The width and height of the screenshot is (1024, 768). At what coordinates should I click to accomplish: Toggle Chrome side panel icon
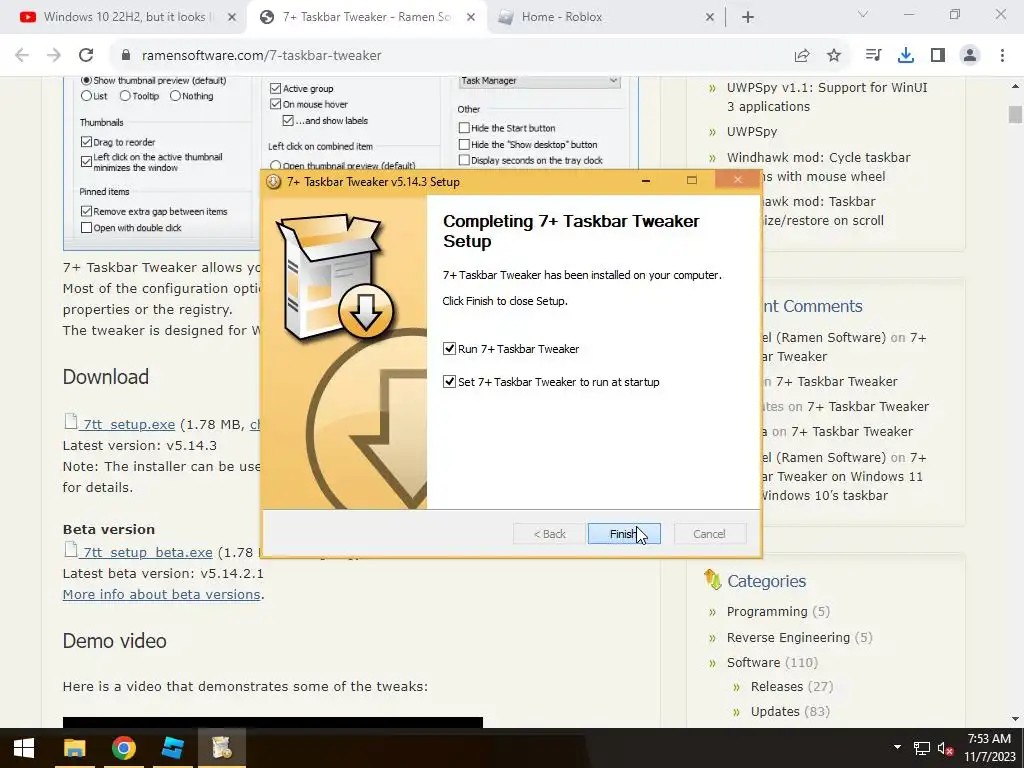point(938,55)
